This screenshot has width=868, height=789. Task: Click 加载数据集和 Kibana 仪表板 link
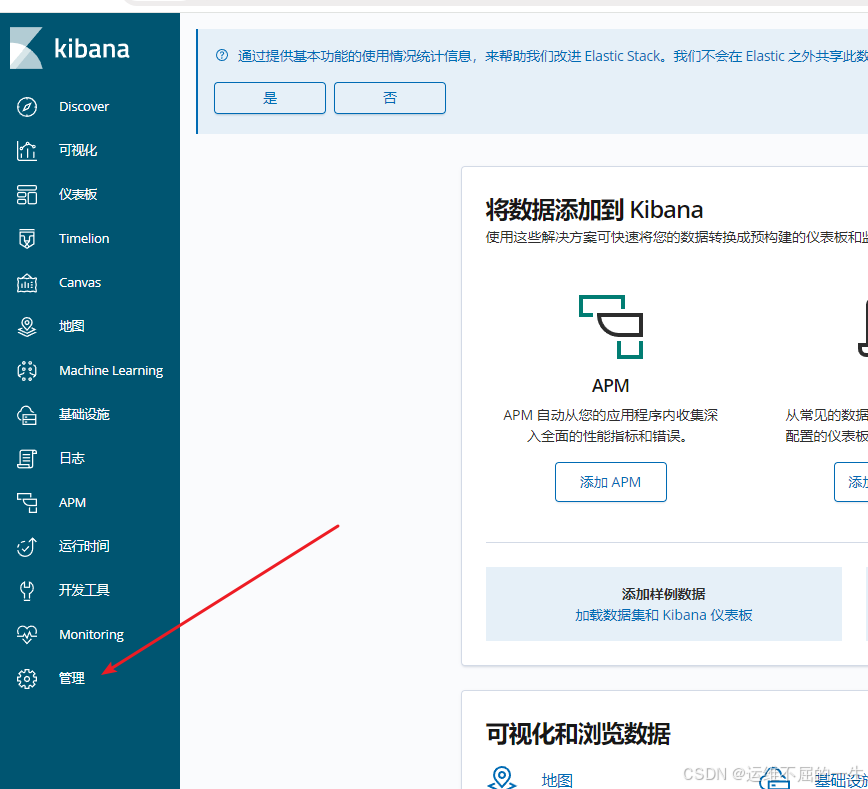click(663, 615)
